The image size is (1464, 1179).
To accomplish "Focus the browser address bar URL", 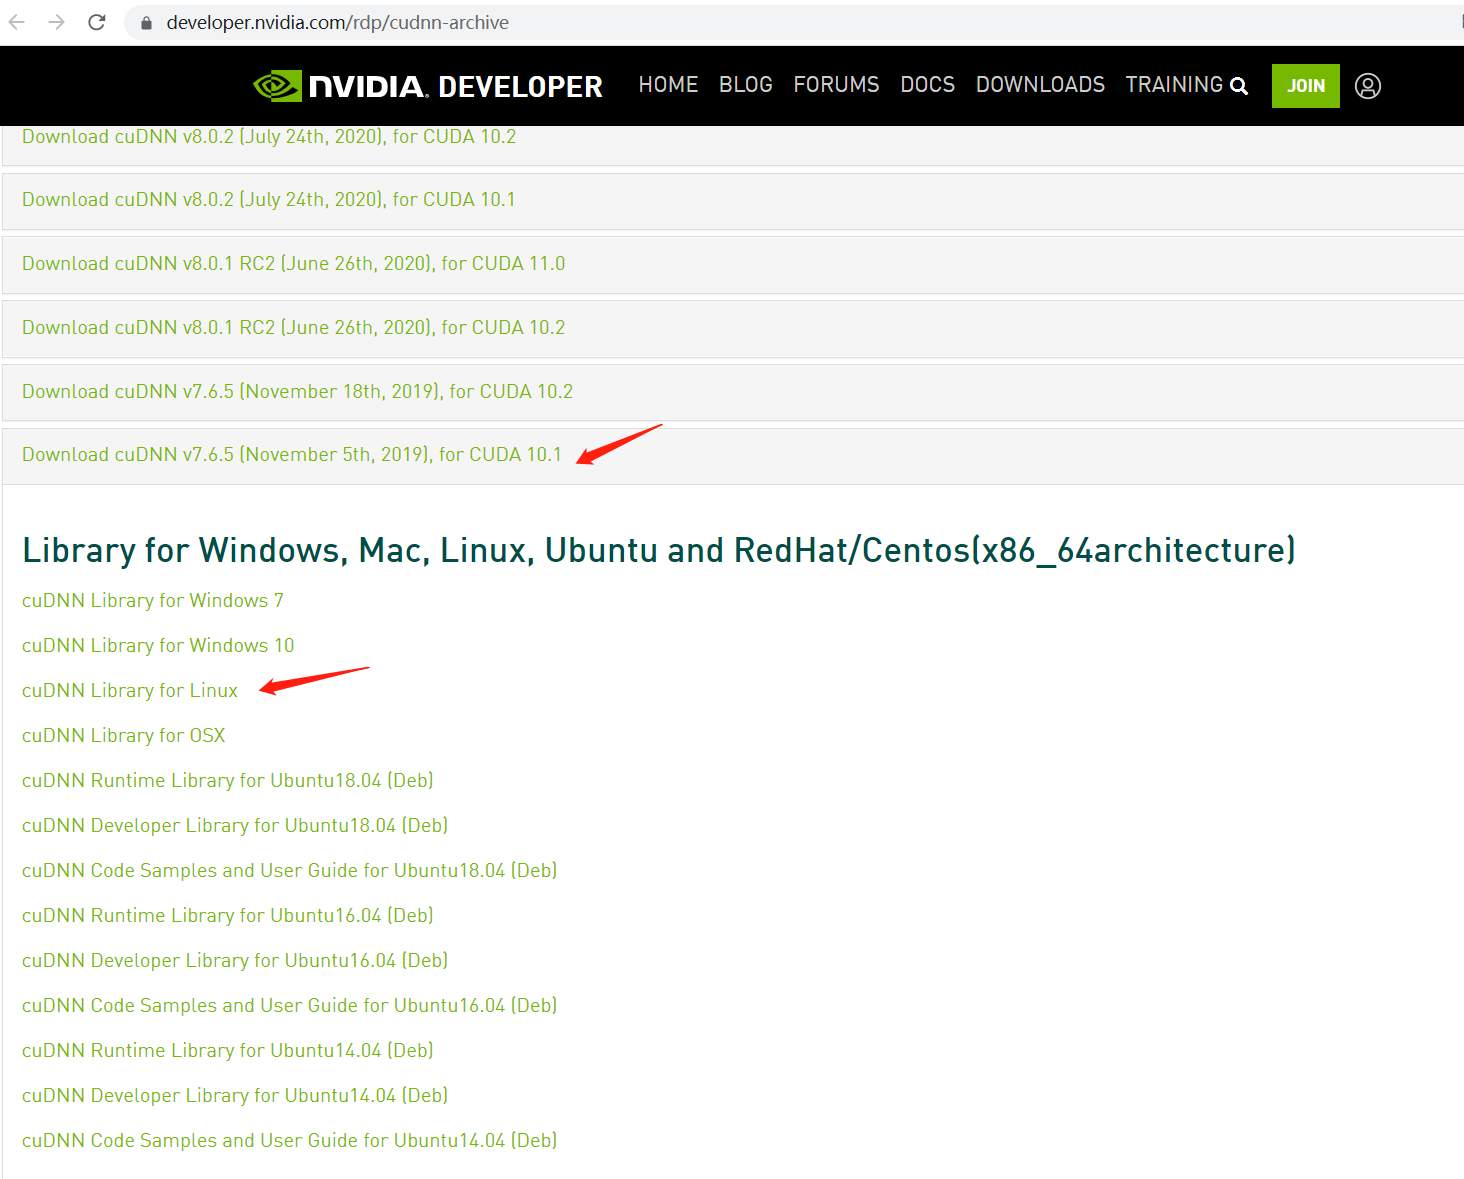I will point(337,22).
